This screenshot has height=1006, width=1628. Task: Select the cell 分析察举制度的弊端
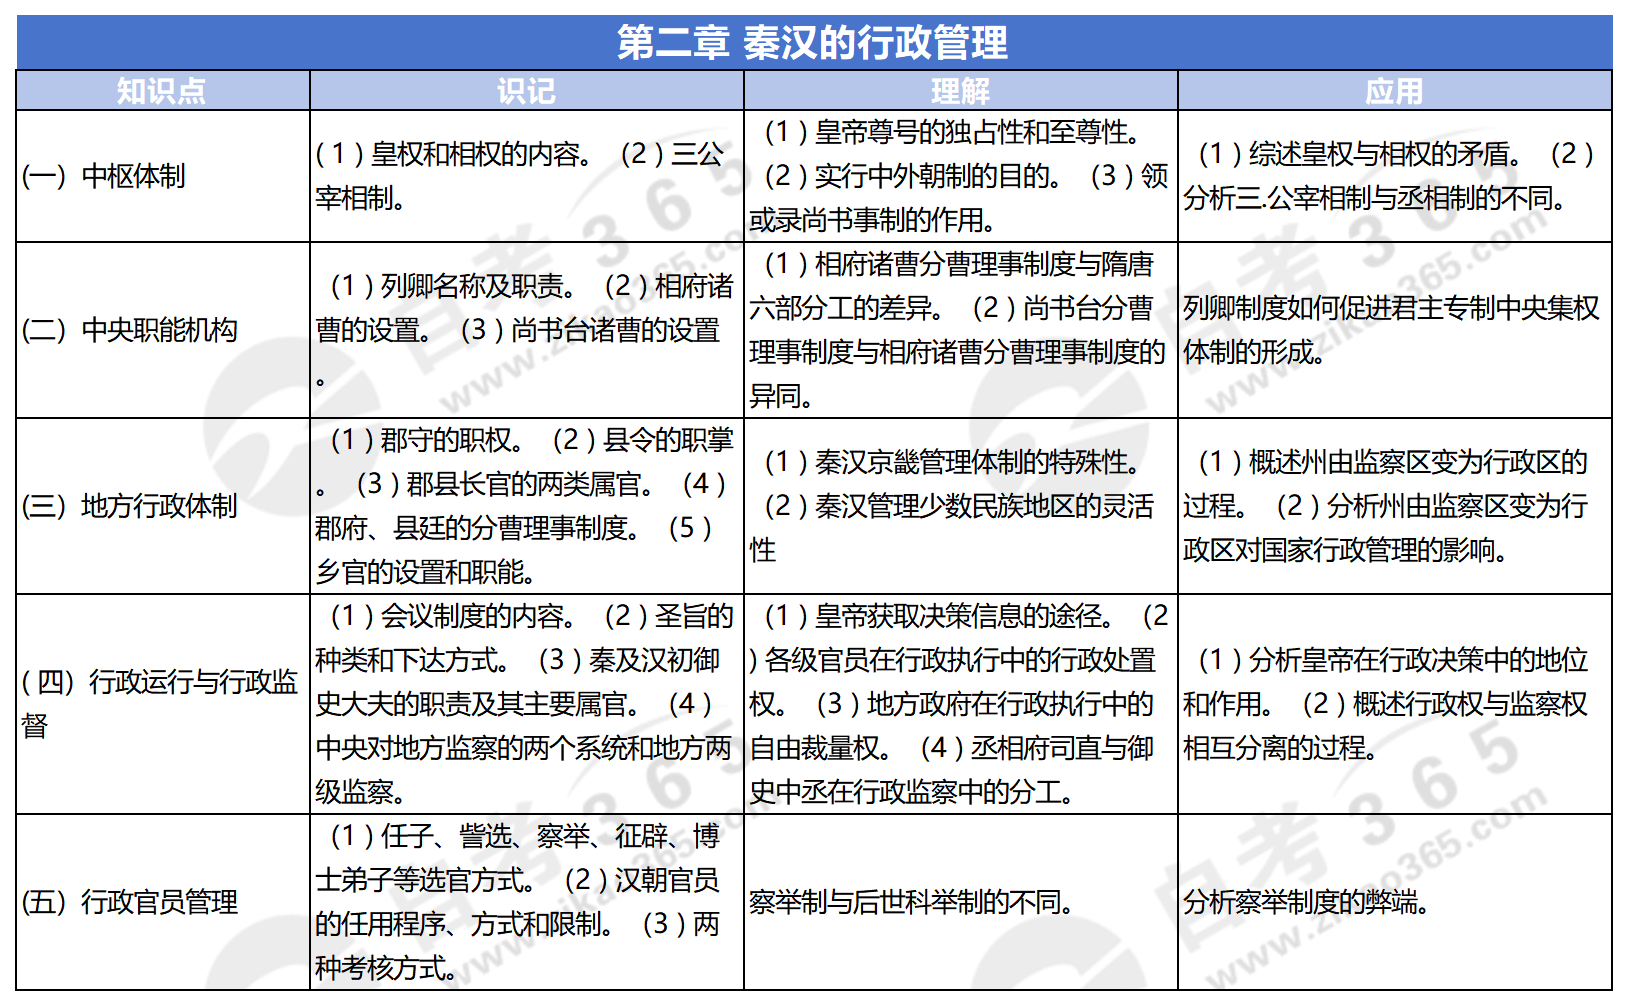click(x=1394, y=902)
